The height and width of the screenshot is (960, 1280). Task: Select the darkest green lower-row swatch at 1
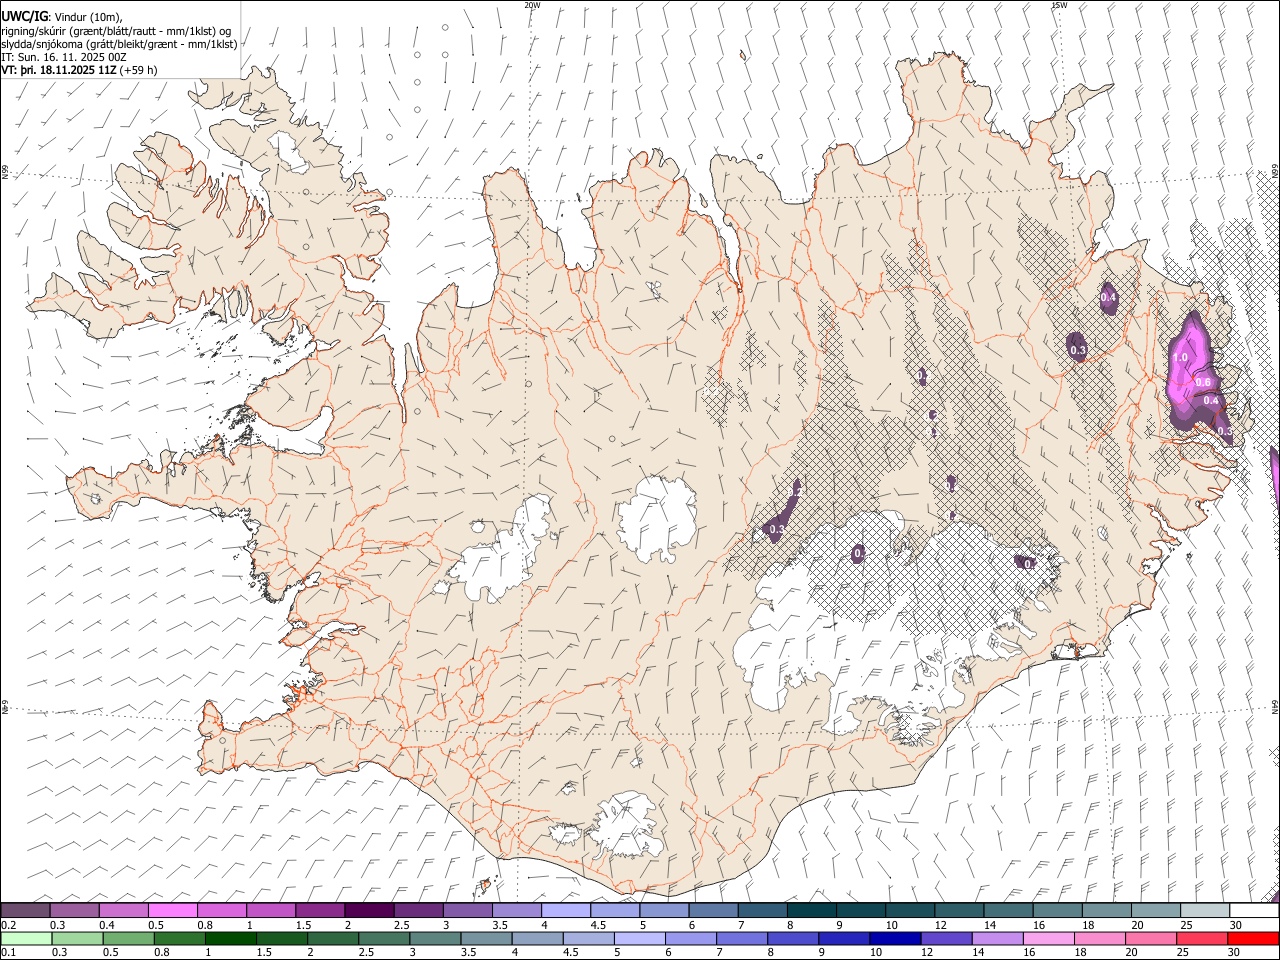(x=231, y=938)
